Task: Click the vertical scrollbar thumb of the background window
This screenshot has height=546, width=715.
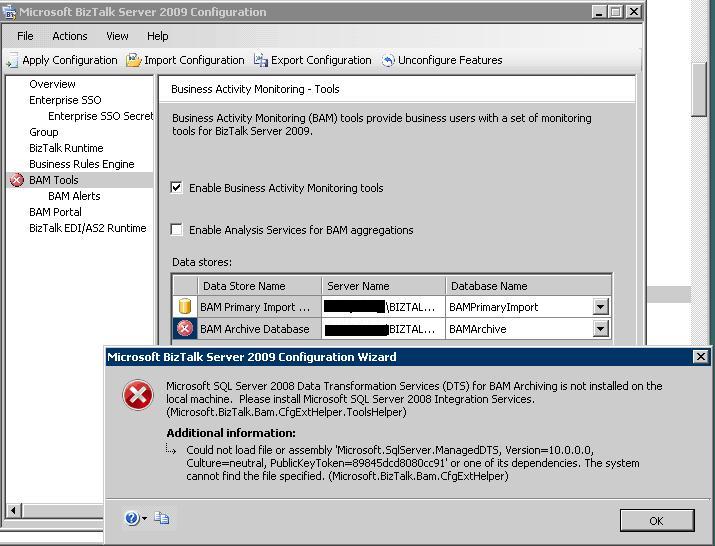Action: coord(699,90)
